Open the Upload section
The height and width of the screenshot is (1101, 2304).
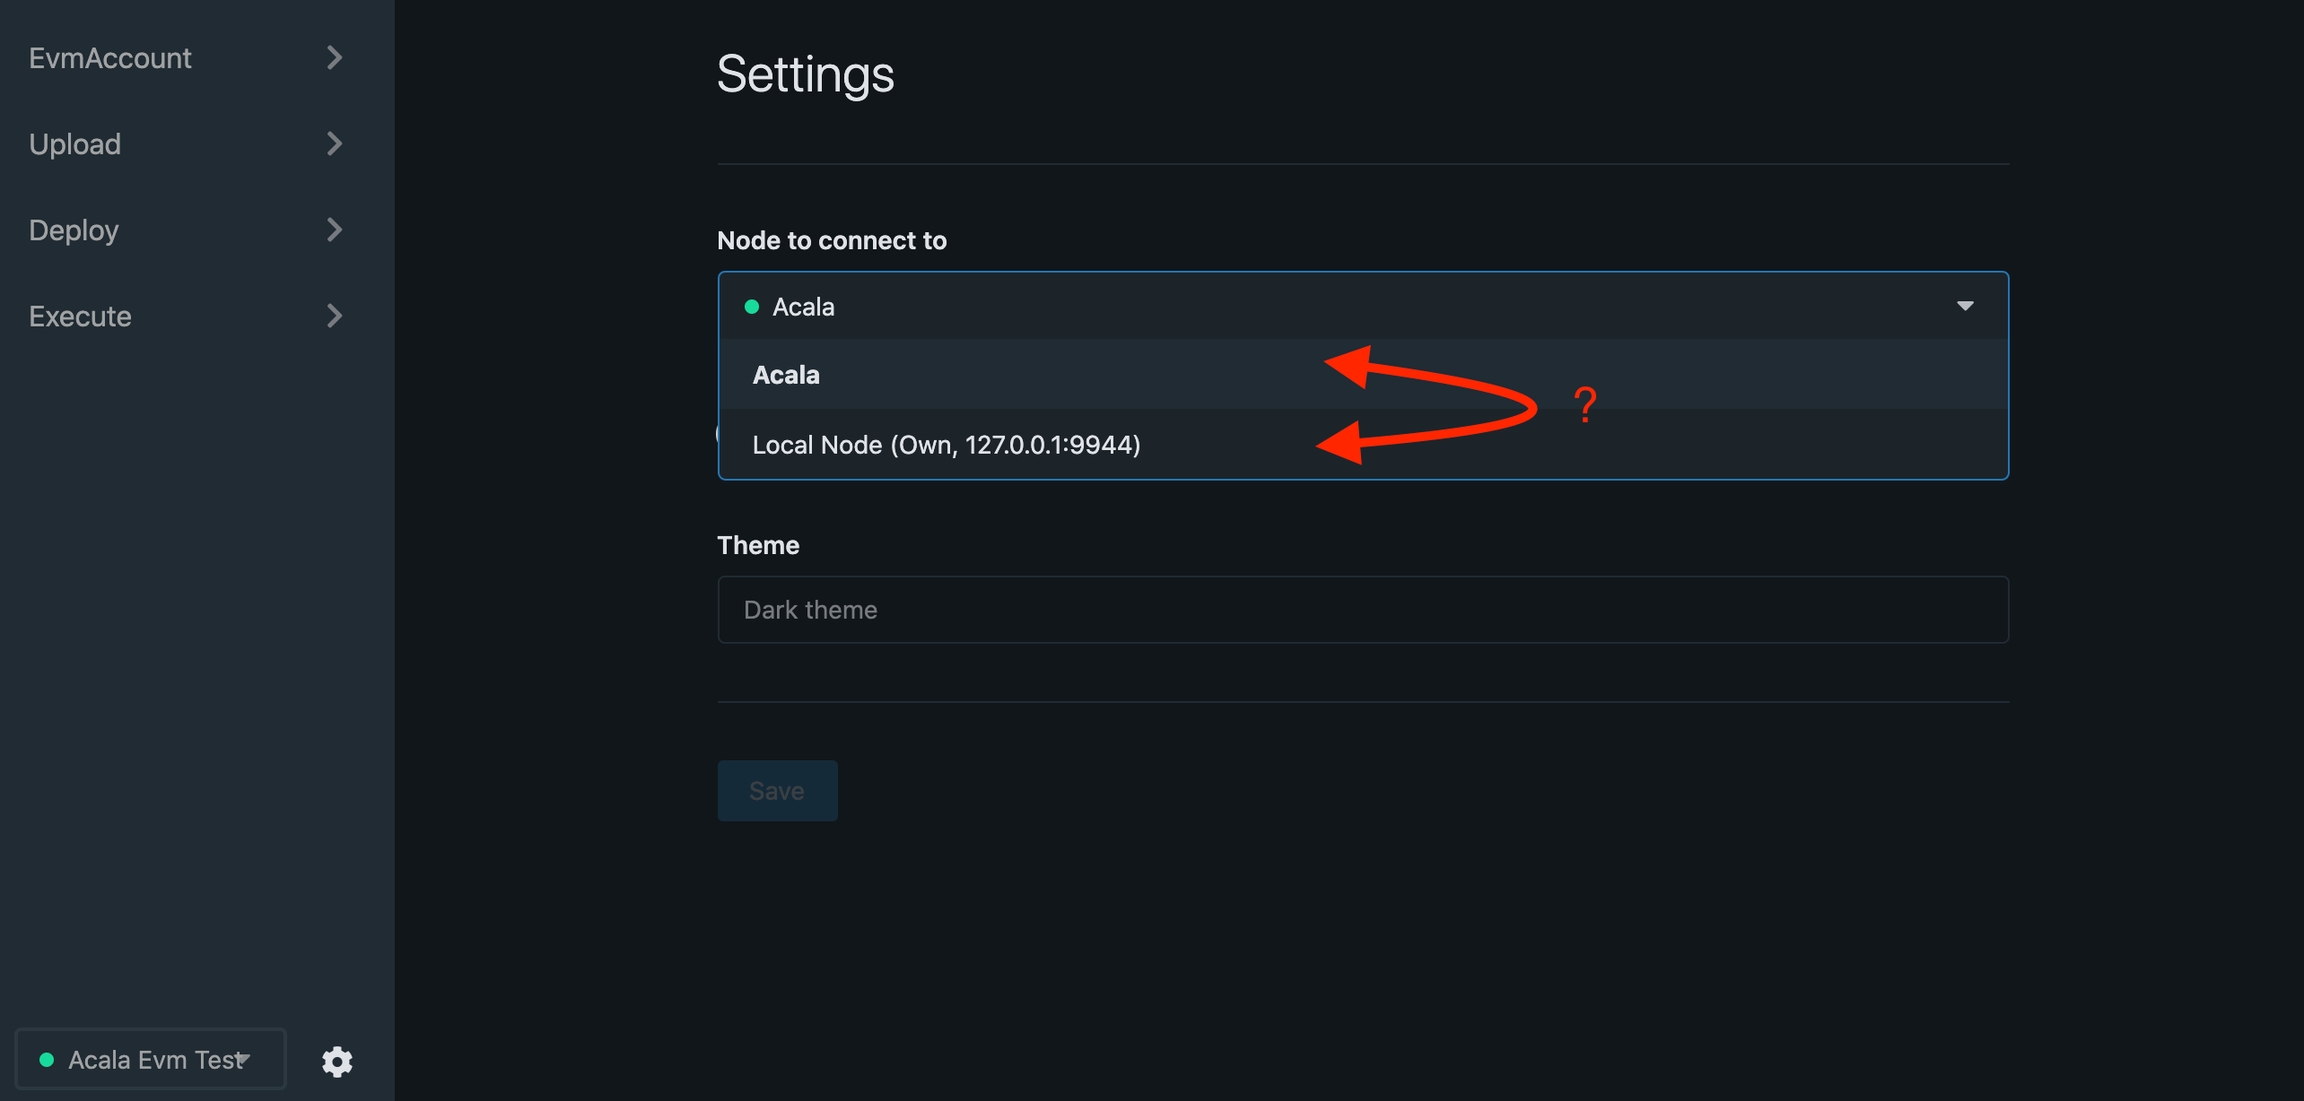(x=75, y=144)
